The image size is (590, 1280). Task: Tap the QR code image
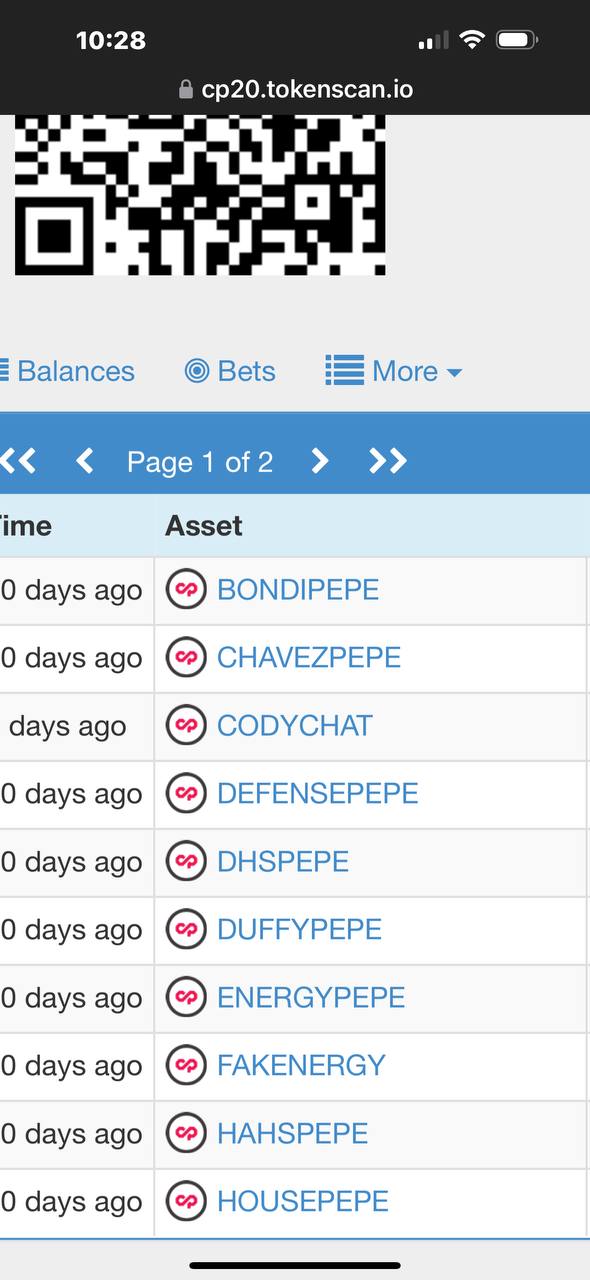200,195
